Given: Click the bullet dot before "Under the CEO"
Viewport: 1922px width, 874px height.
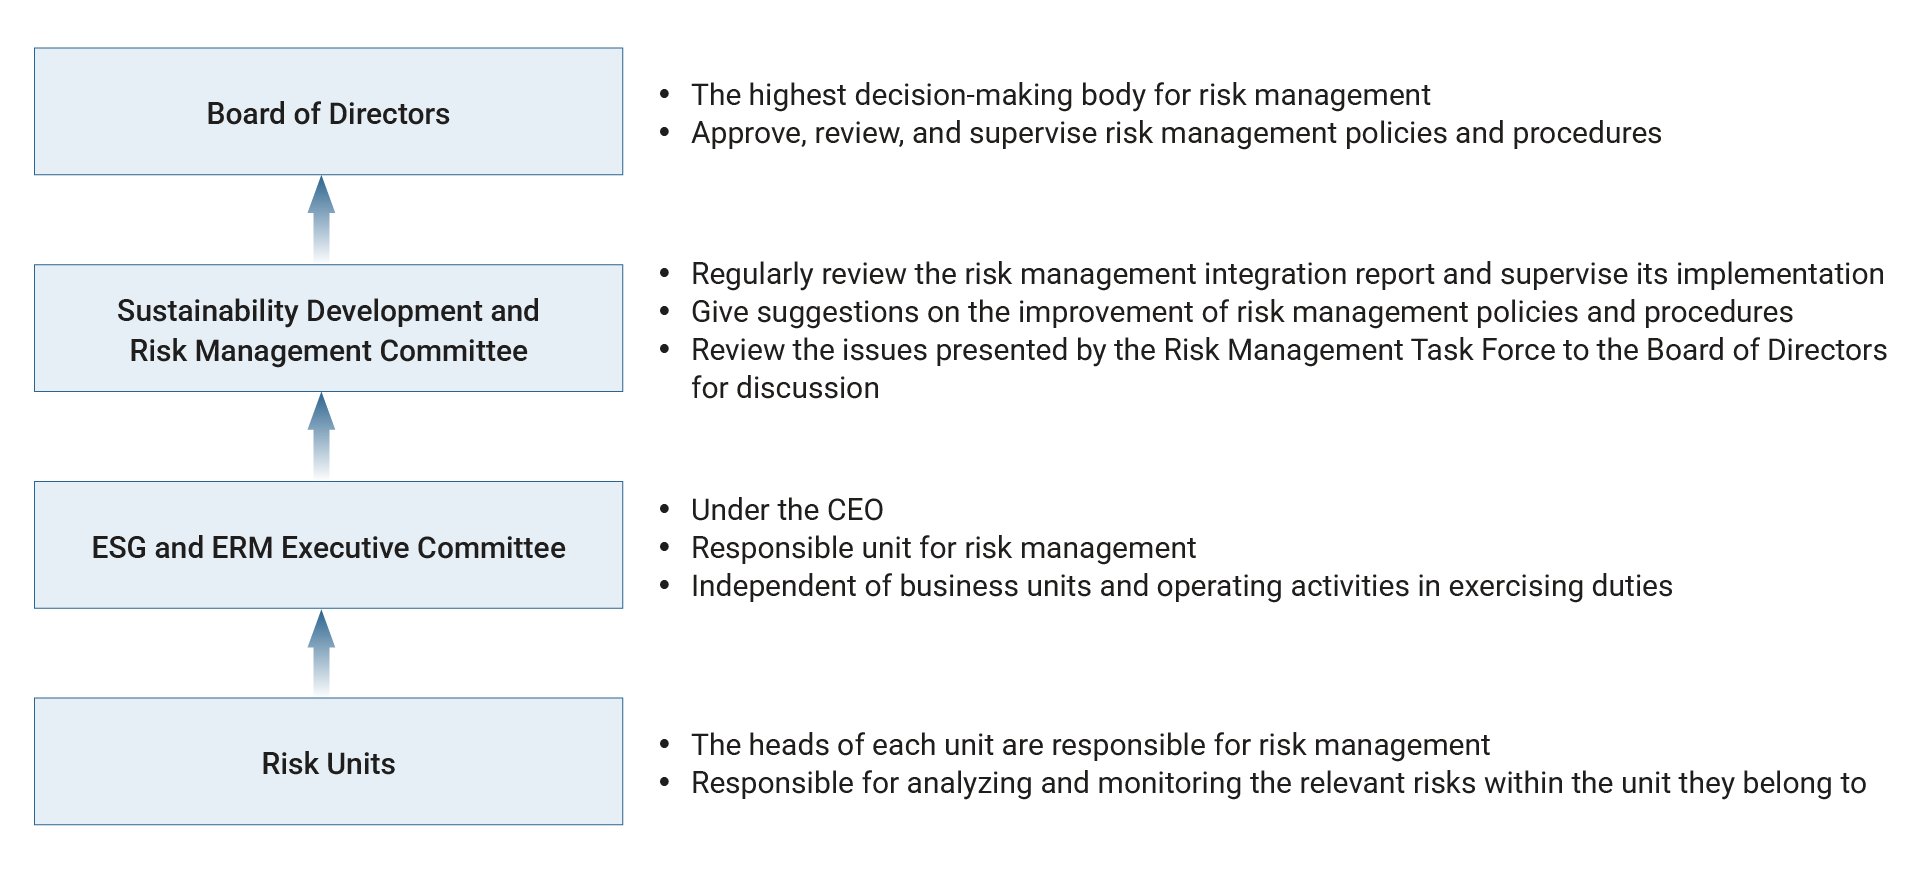Looking at the screenshot, I should click(x=665, y=510).
